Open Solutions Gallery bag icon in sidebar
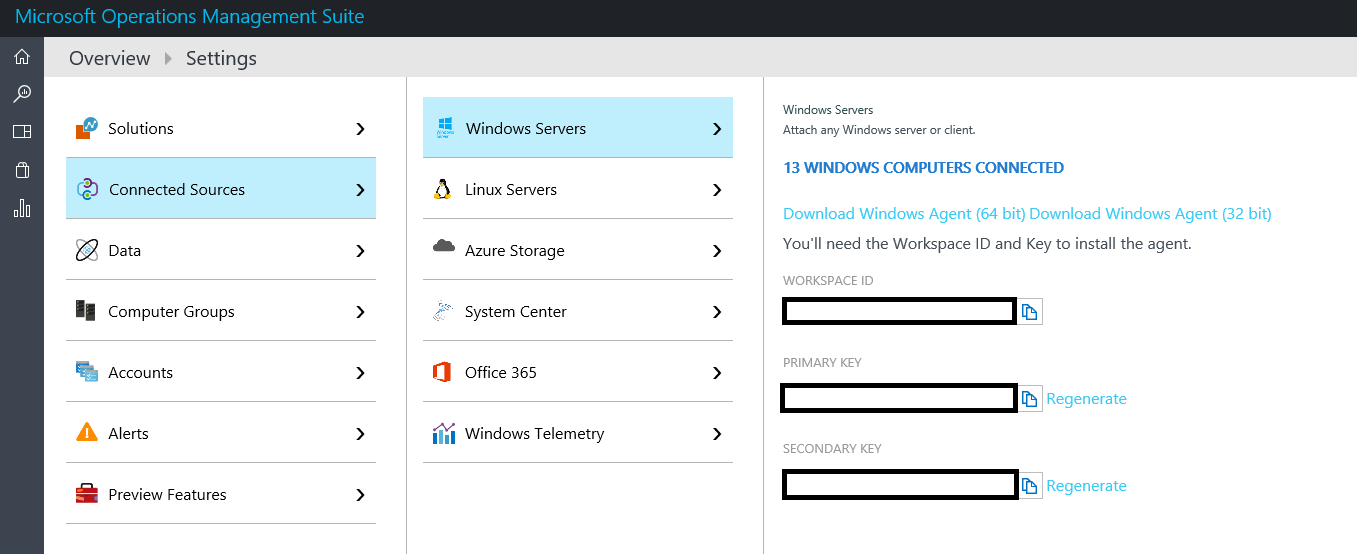Viewport: 1357px width, 554px height. [x=22, y=170]
